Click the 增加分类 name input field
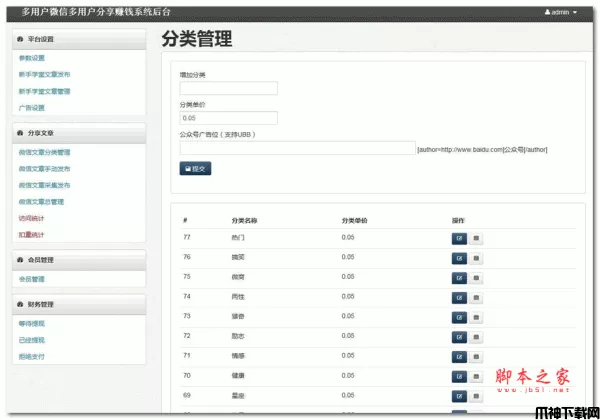The height and width of the screenshot is (420, 600). coord(228,88)
